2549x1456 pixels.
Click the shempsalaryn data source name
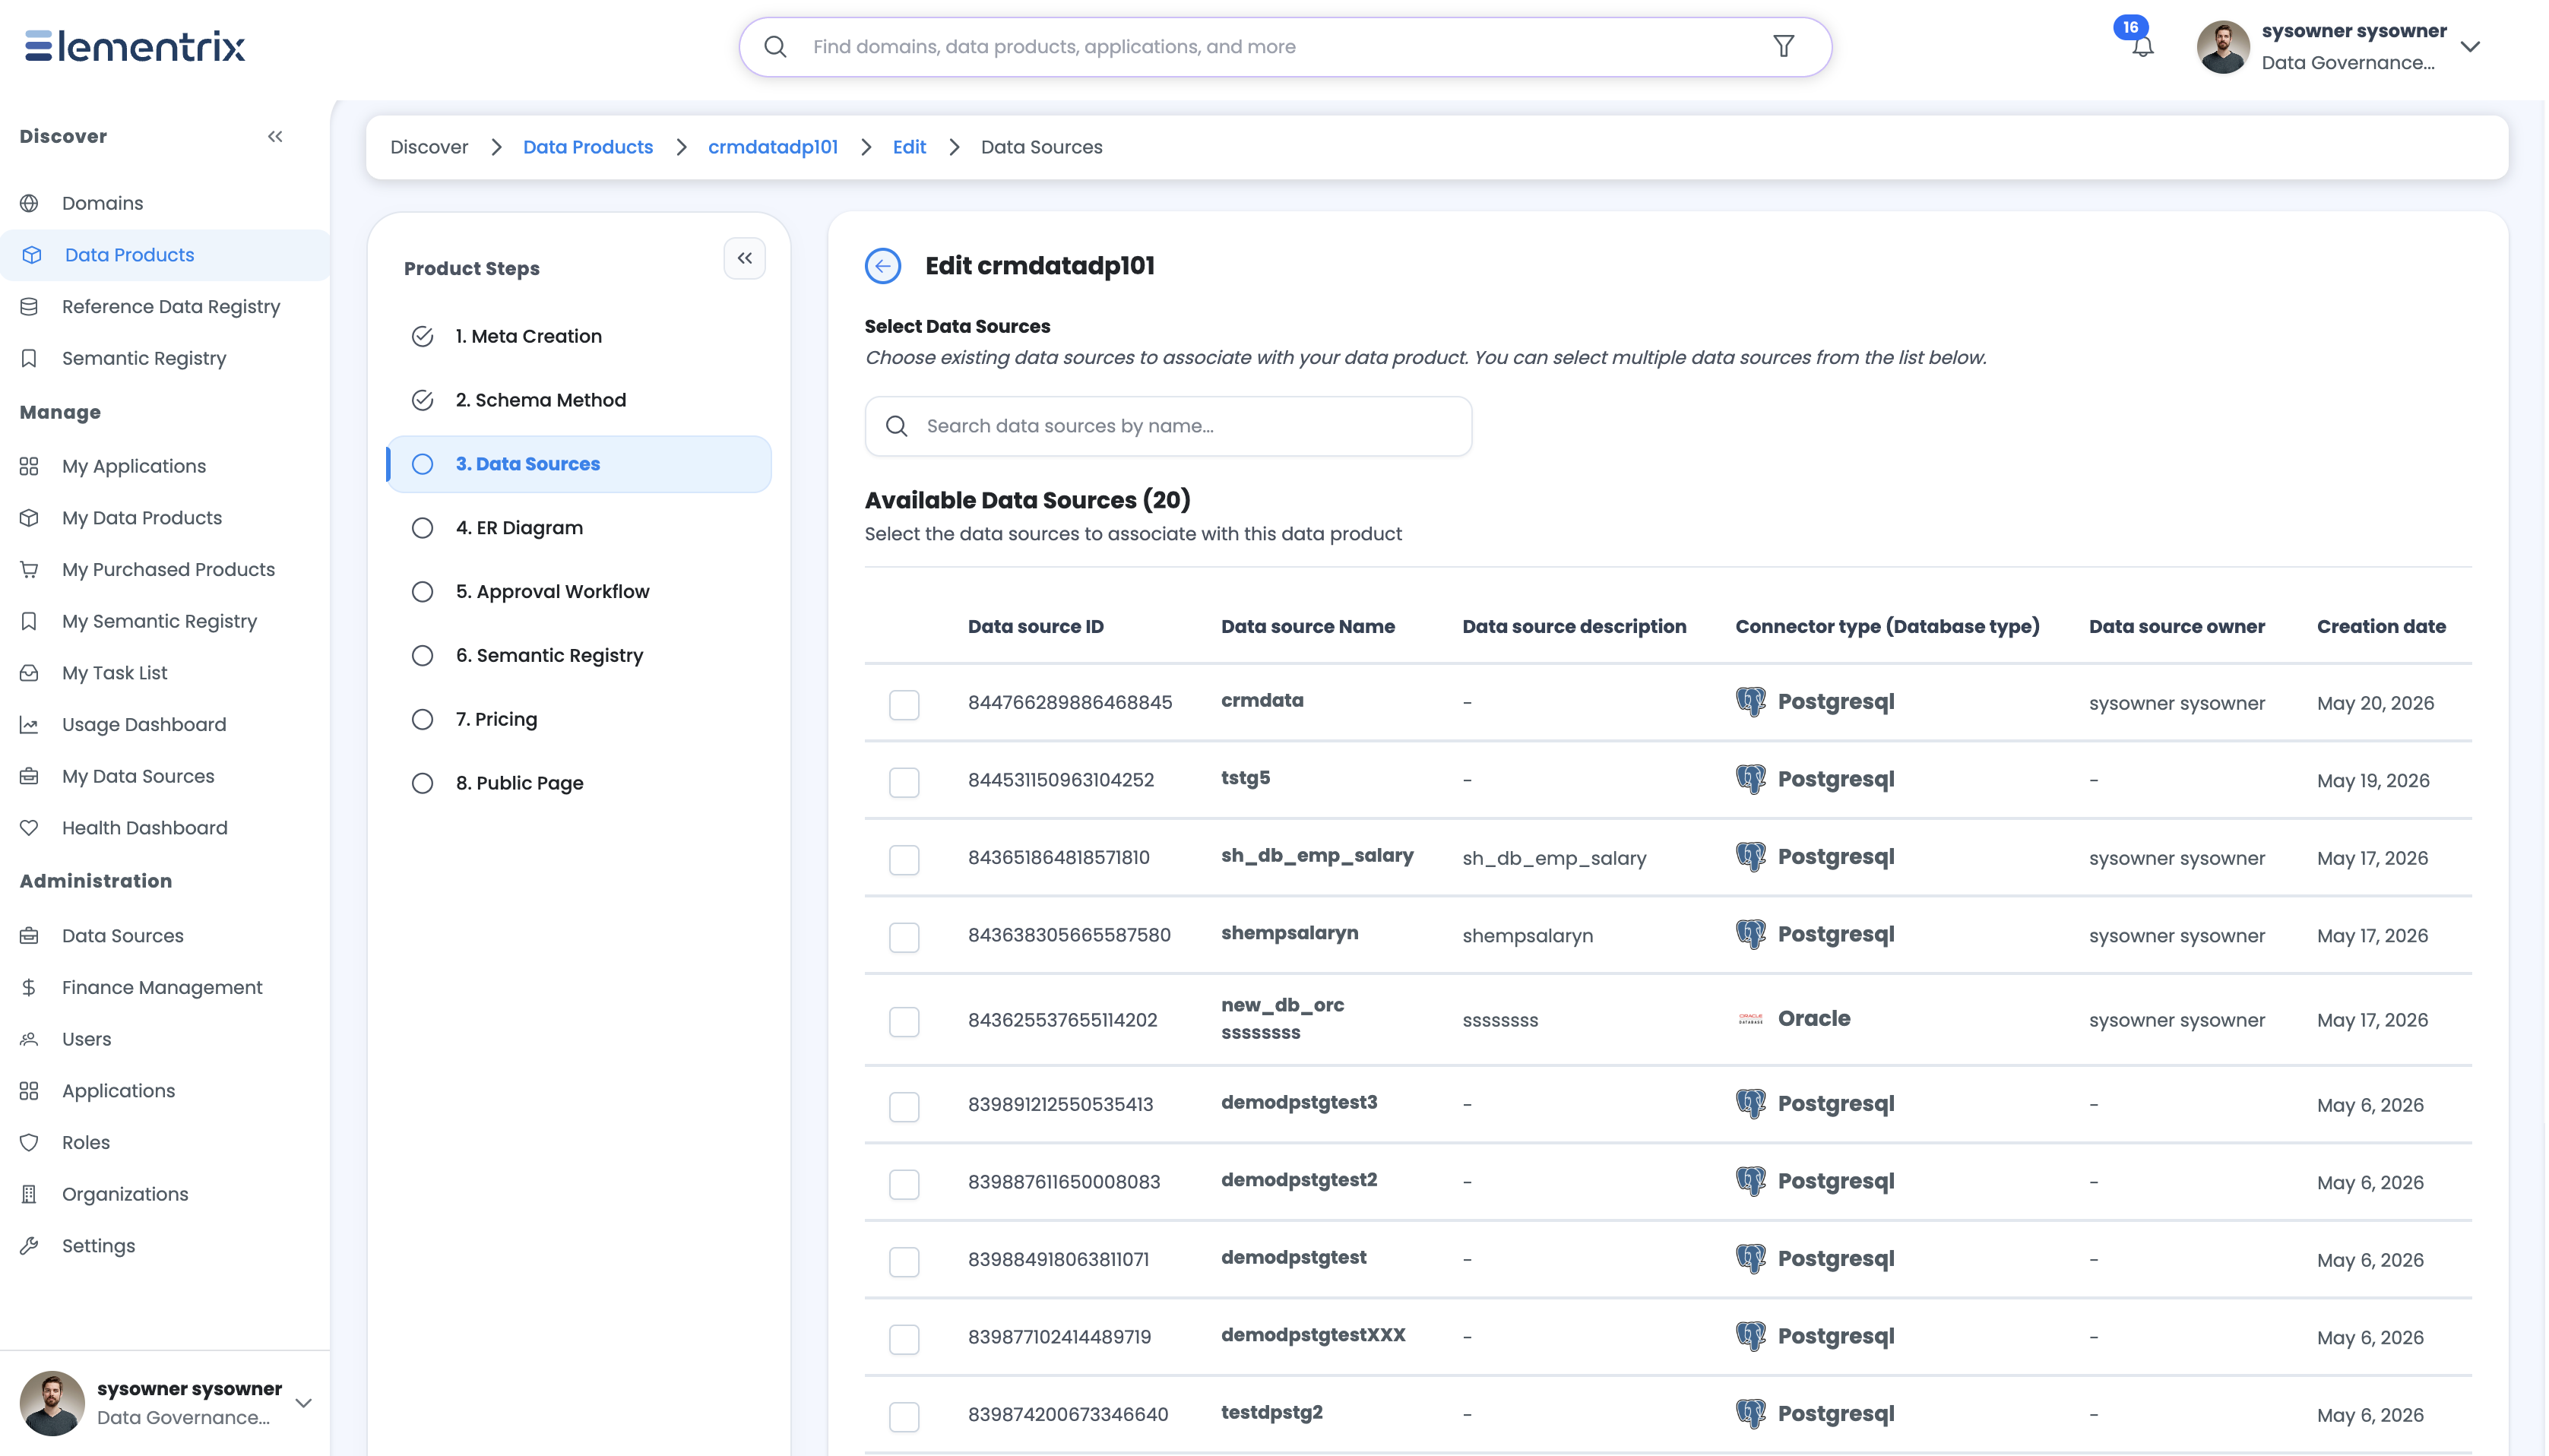click(1289, 933)
